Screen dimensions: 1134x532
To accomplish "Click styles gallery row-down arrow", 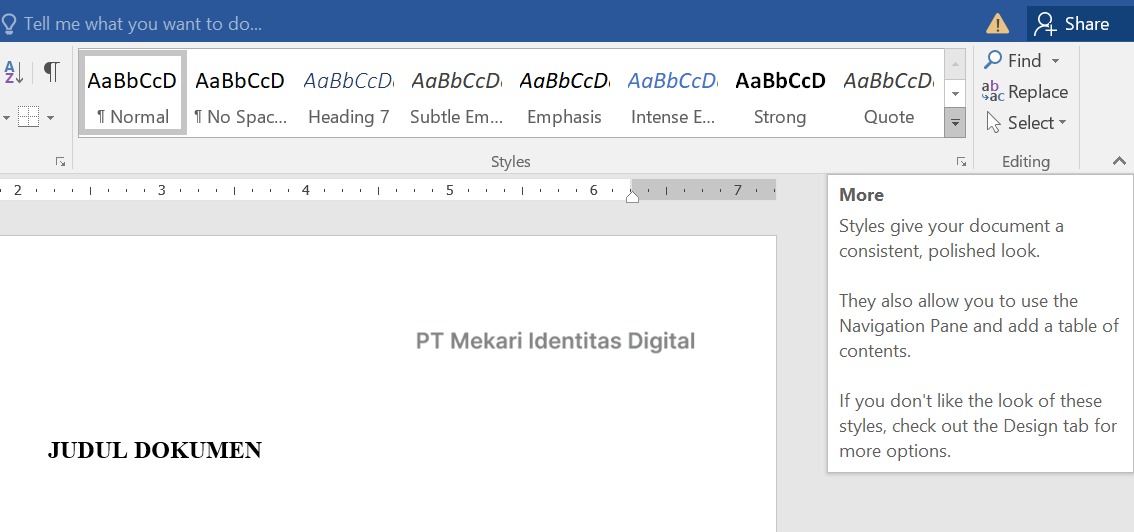I will [955, 93].
